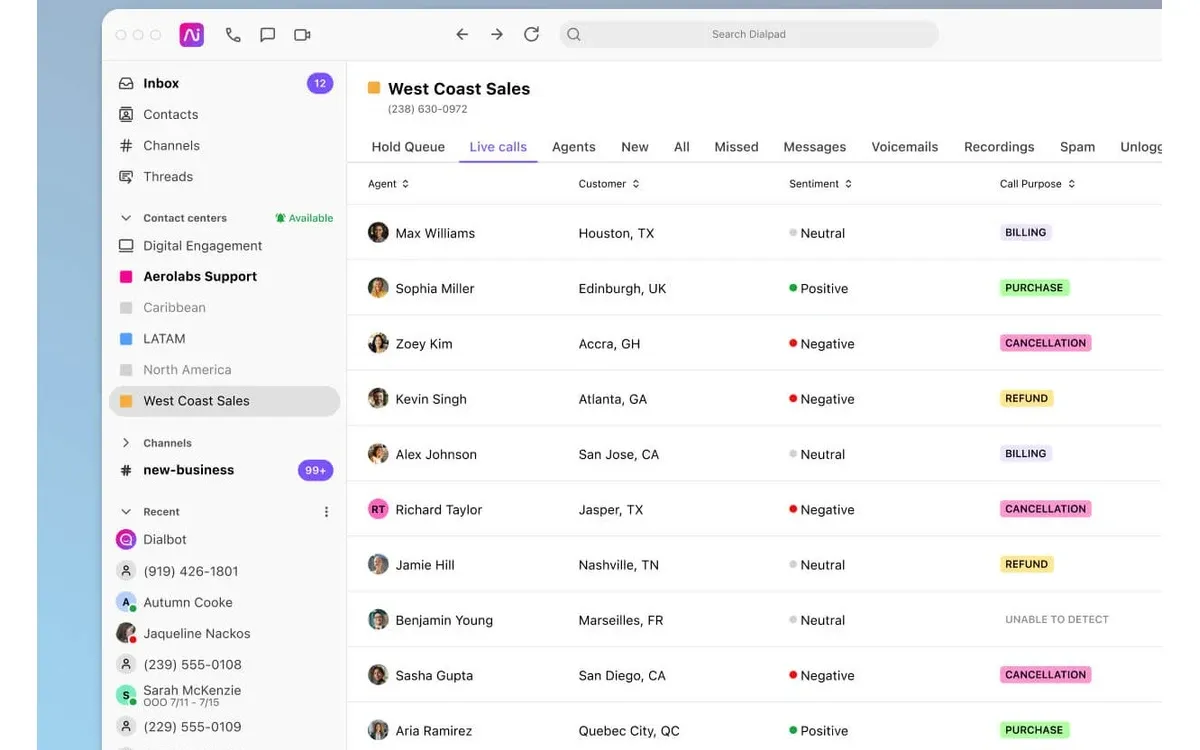Open Aria Ramirez agent avatar
This screenshot has width=1200, height=750.
pyautogui.click(x=378, y=730)
